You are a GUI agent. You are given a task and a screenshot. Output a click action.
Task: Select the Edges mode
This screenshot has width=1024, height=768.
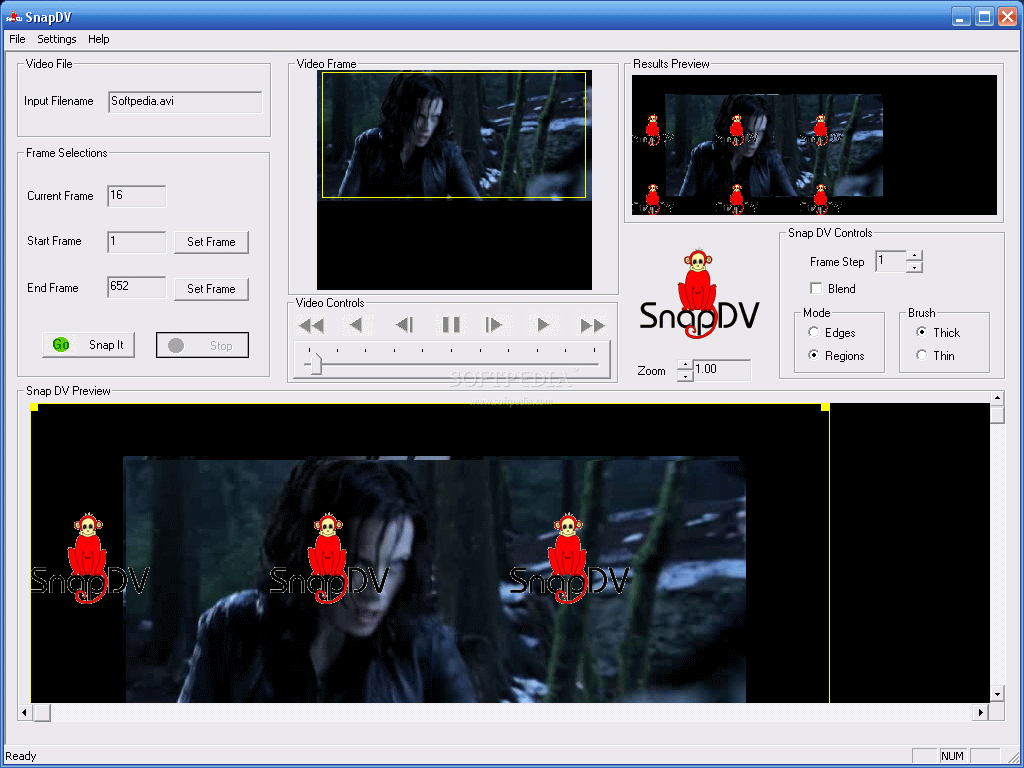coord(814,332)
